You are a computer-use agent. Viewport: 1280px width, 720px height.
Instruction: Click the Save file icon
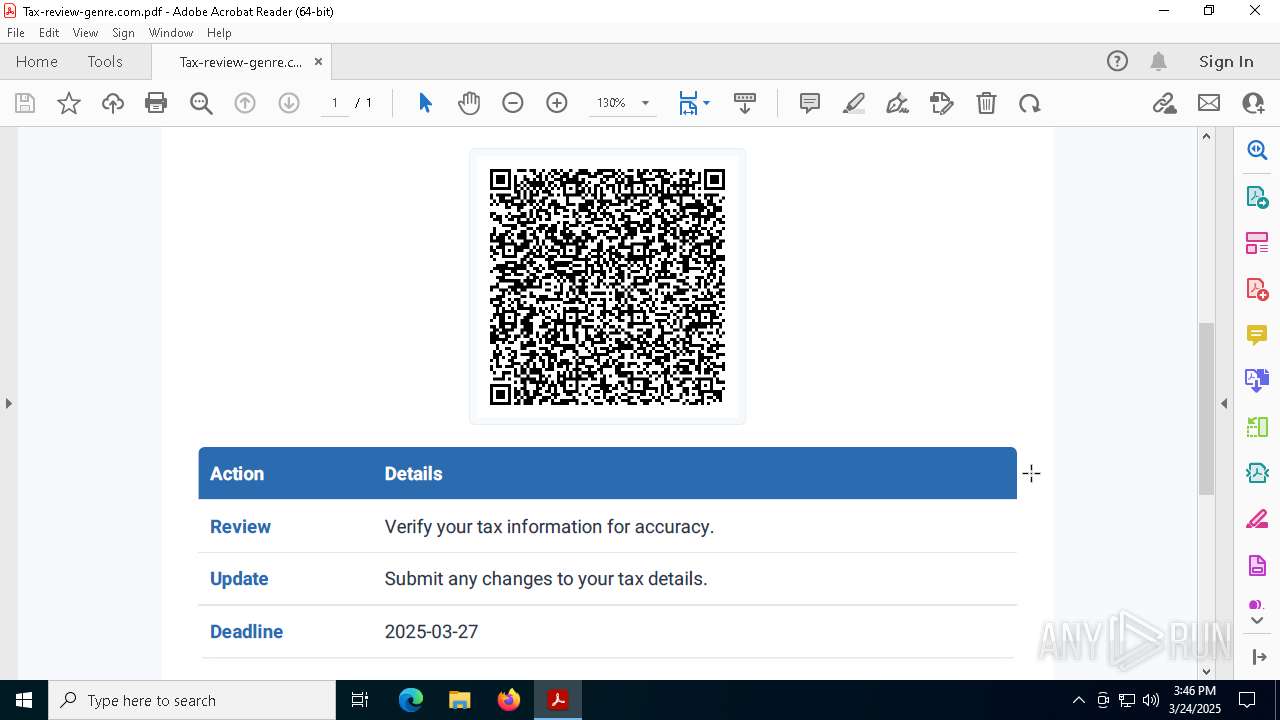[x=25, y=103]
